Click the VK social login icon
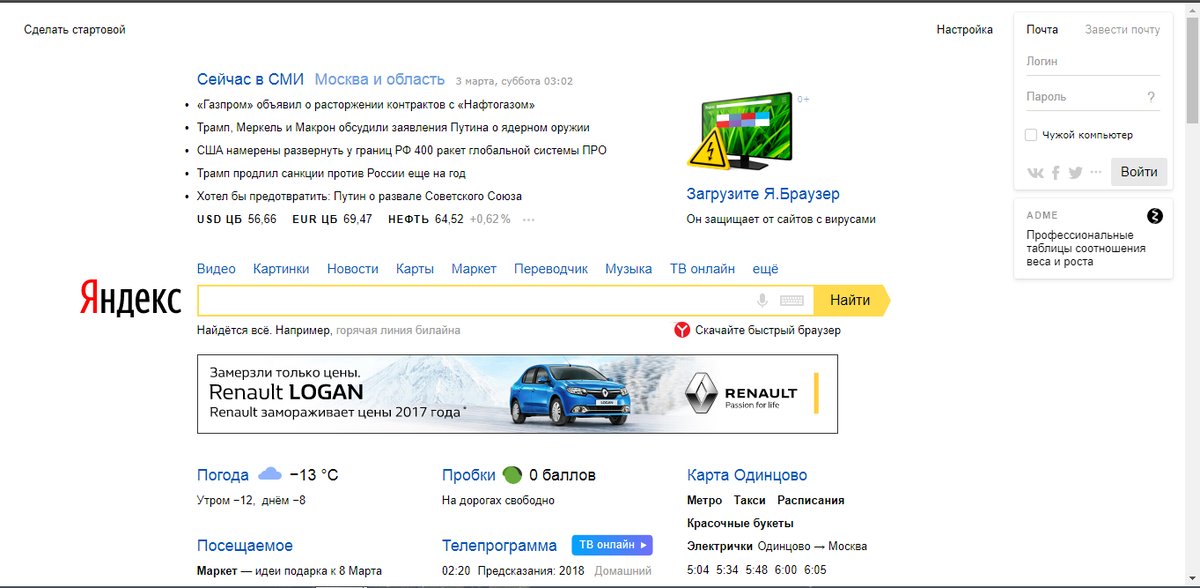 coord(1035,172)
